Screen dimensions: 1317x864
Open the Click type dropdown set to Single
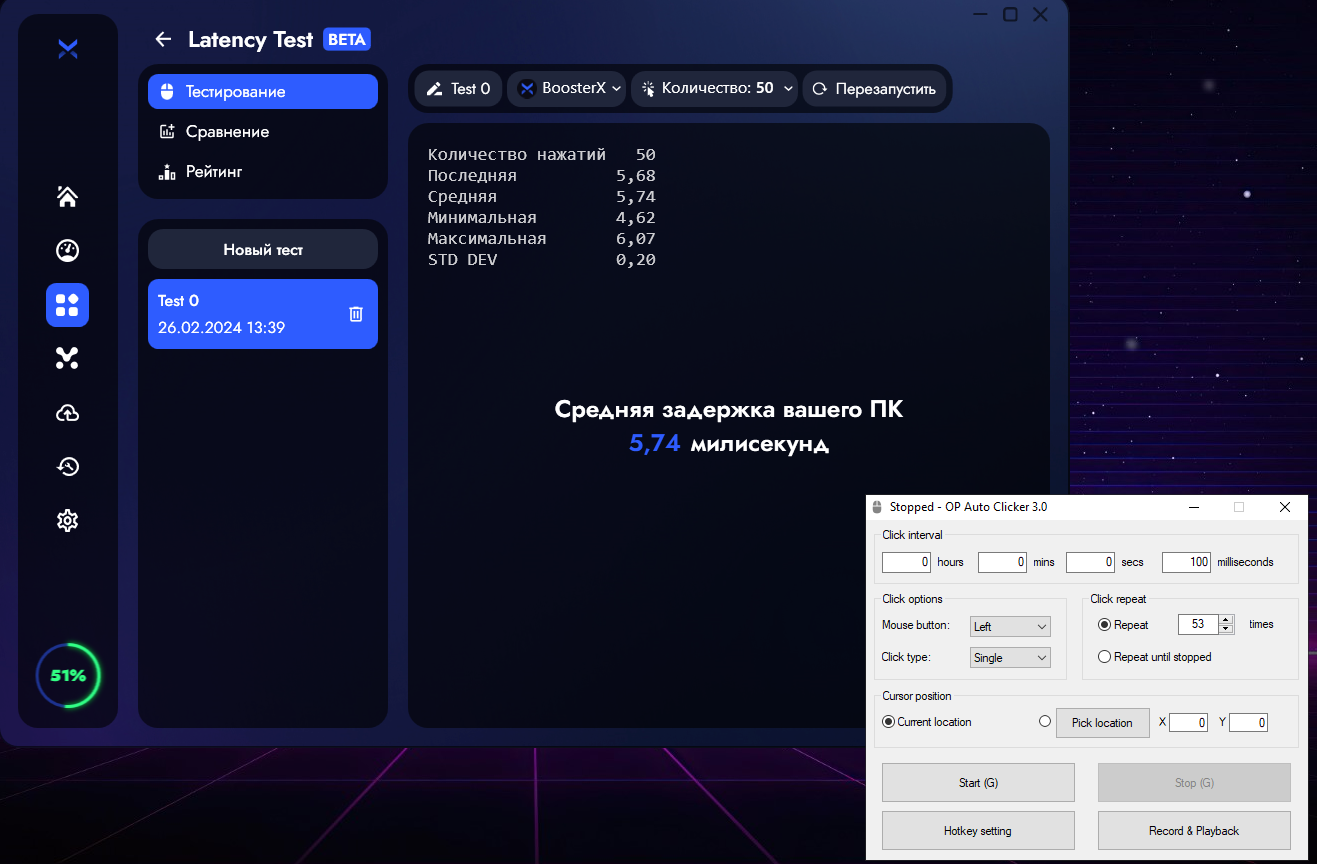[1011, 657]
